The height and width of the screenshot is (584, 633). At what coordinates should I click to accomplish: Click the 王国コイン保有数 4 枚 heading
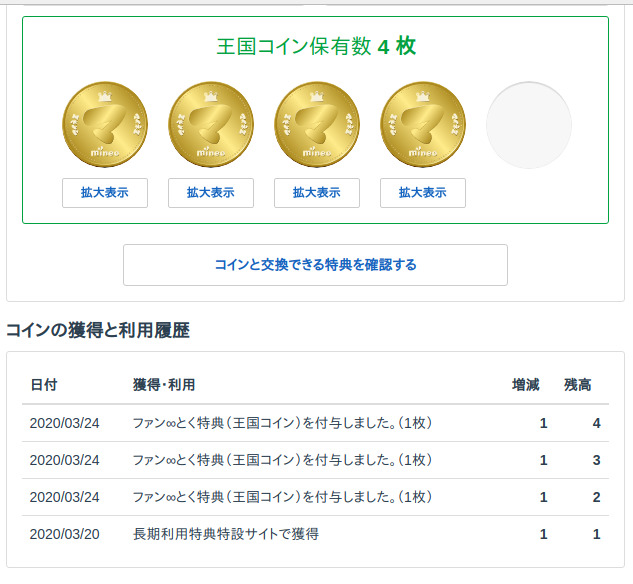315,46
